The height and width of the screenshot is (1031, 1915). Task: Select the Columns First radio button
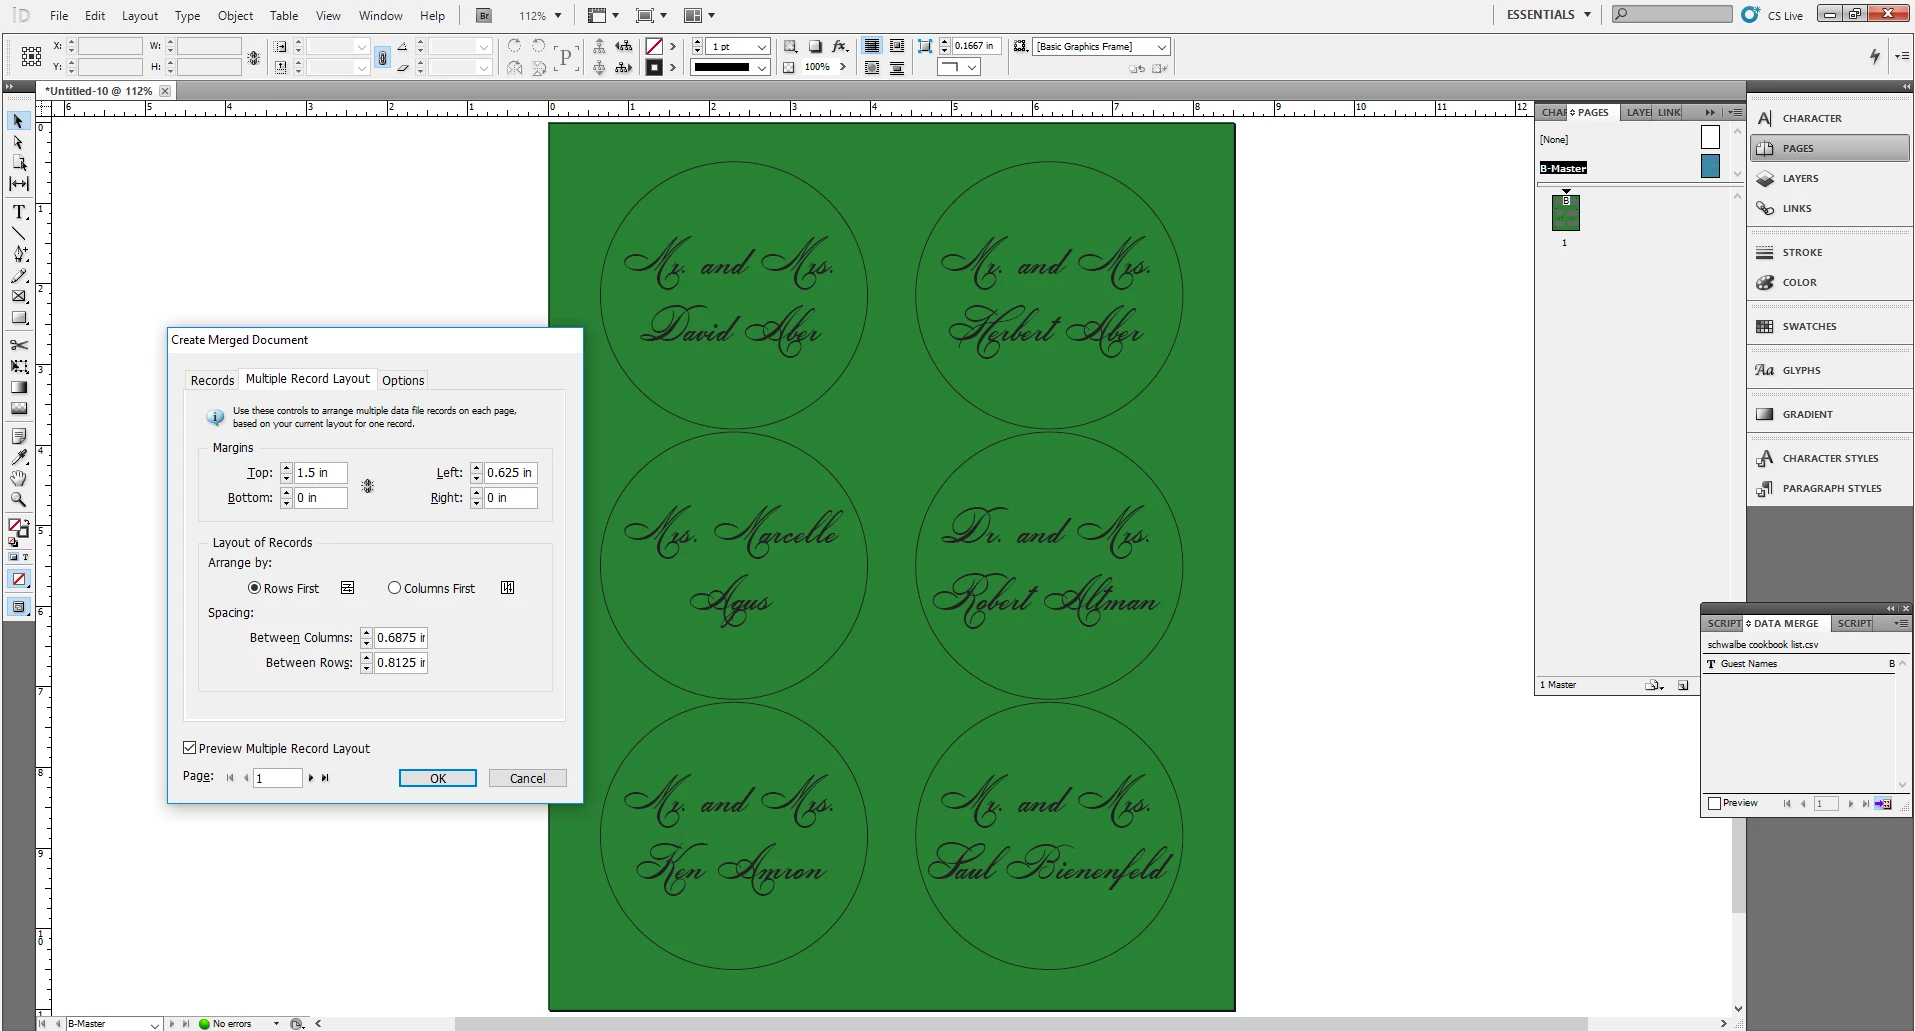tap(394, 588)
